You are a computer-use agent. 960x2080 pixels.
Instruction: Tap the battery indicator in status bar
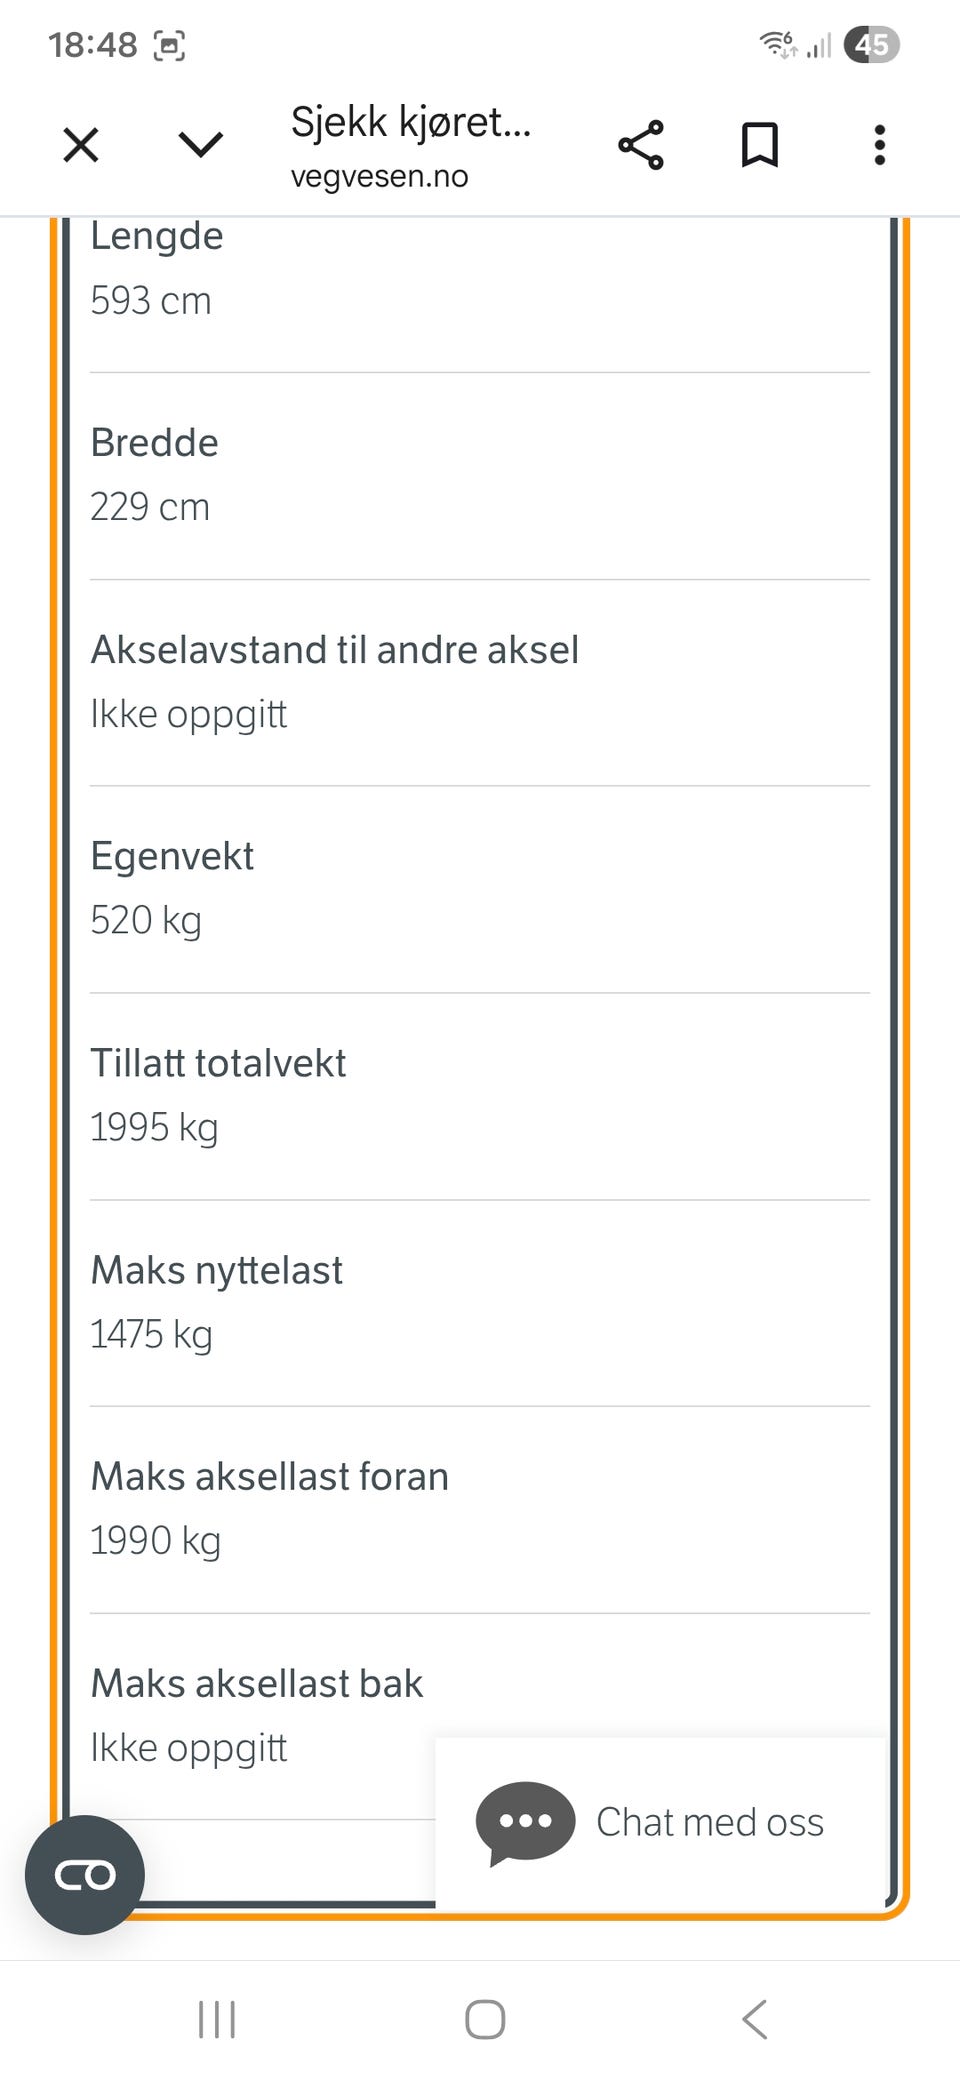click(x=872, y=45)
